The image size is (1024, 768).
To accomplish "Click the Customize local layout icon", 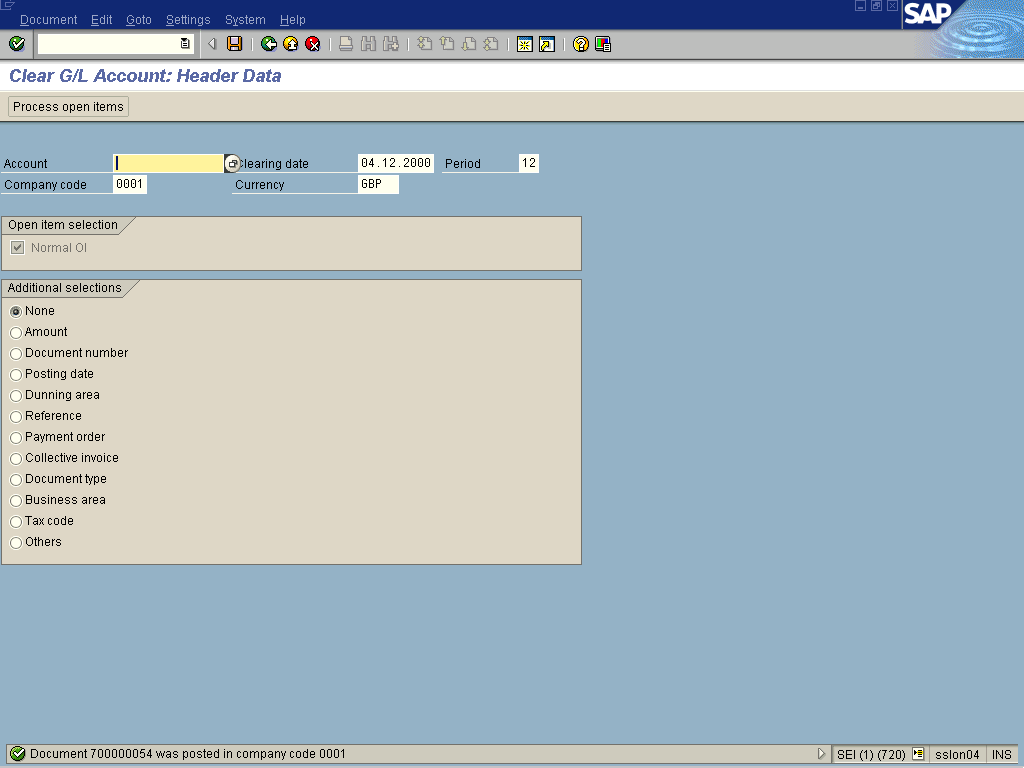I will point(603,44).
